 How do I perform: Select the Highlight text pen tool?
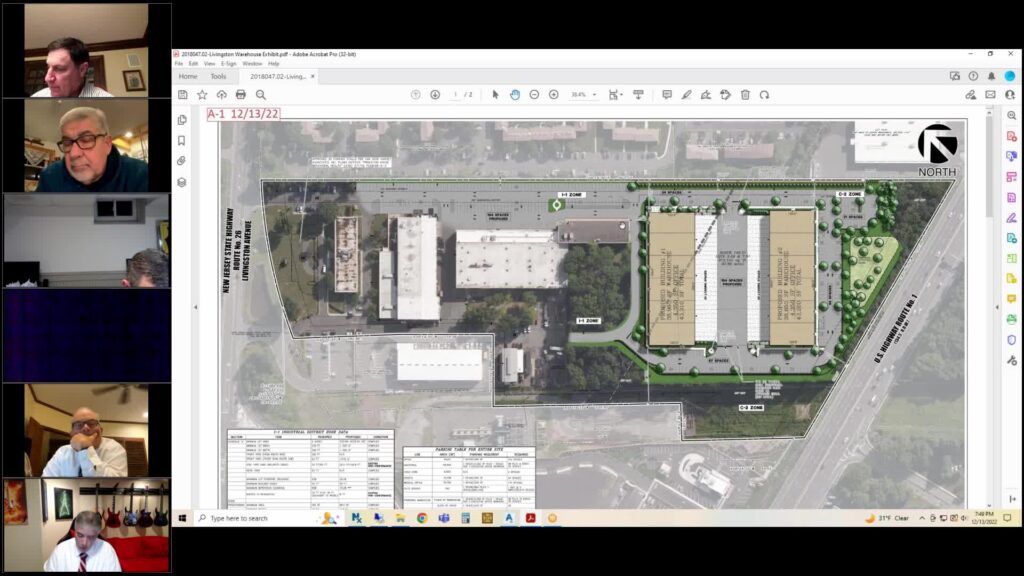(687, 95)
